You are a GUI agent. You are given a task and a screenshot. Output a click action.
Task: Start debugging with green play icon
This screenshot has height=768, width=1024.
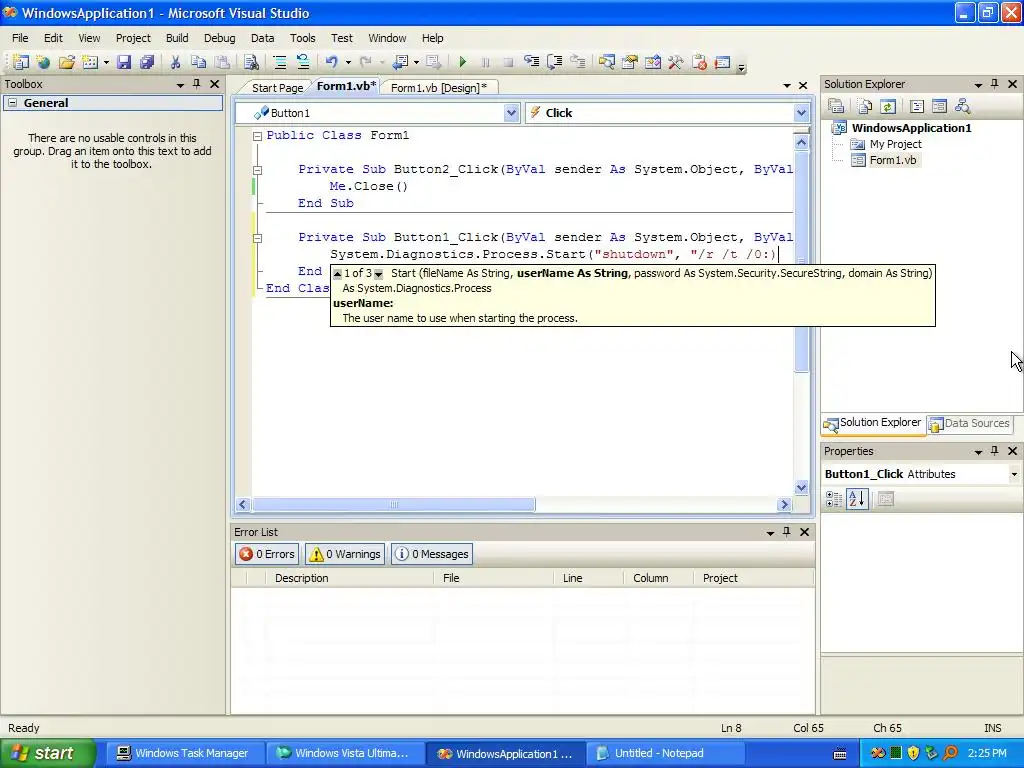462,62
